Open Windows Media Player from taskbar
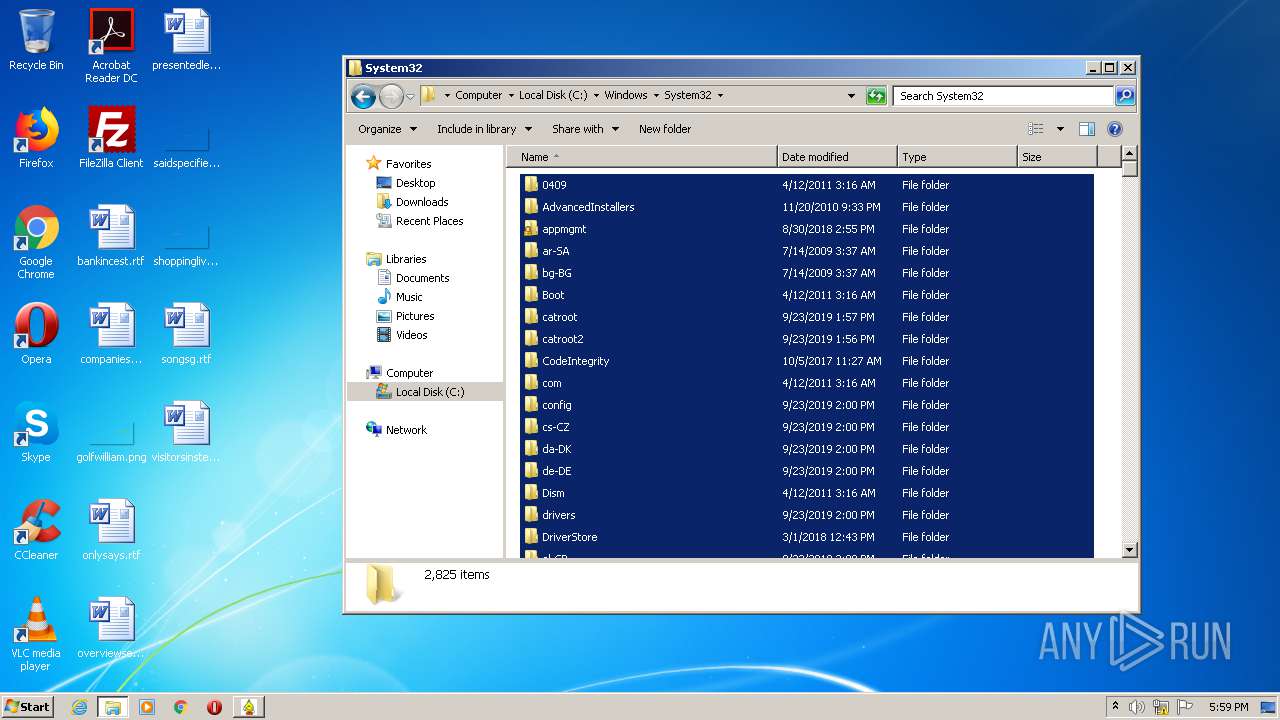The height and width of the screenshot is (720, 1280). coord(147,707)
